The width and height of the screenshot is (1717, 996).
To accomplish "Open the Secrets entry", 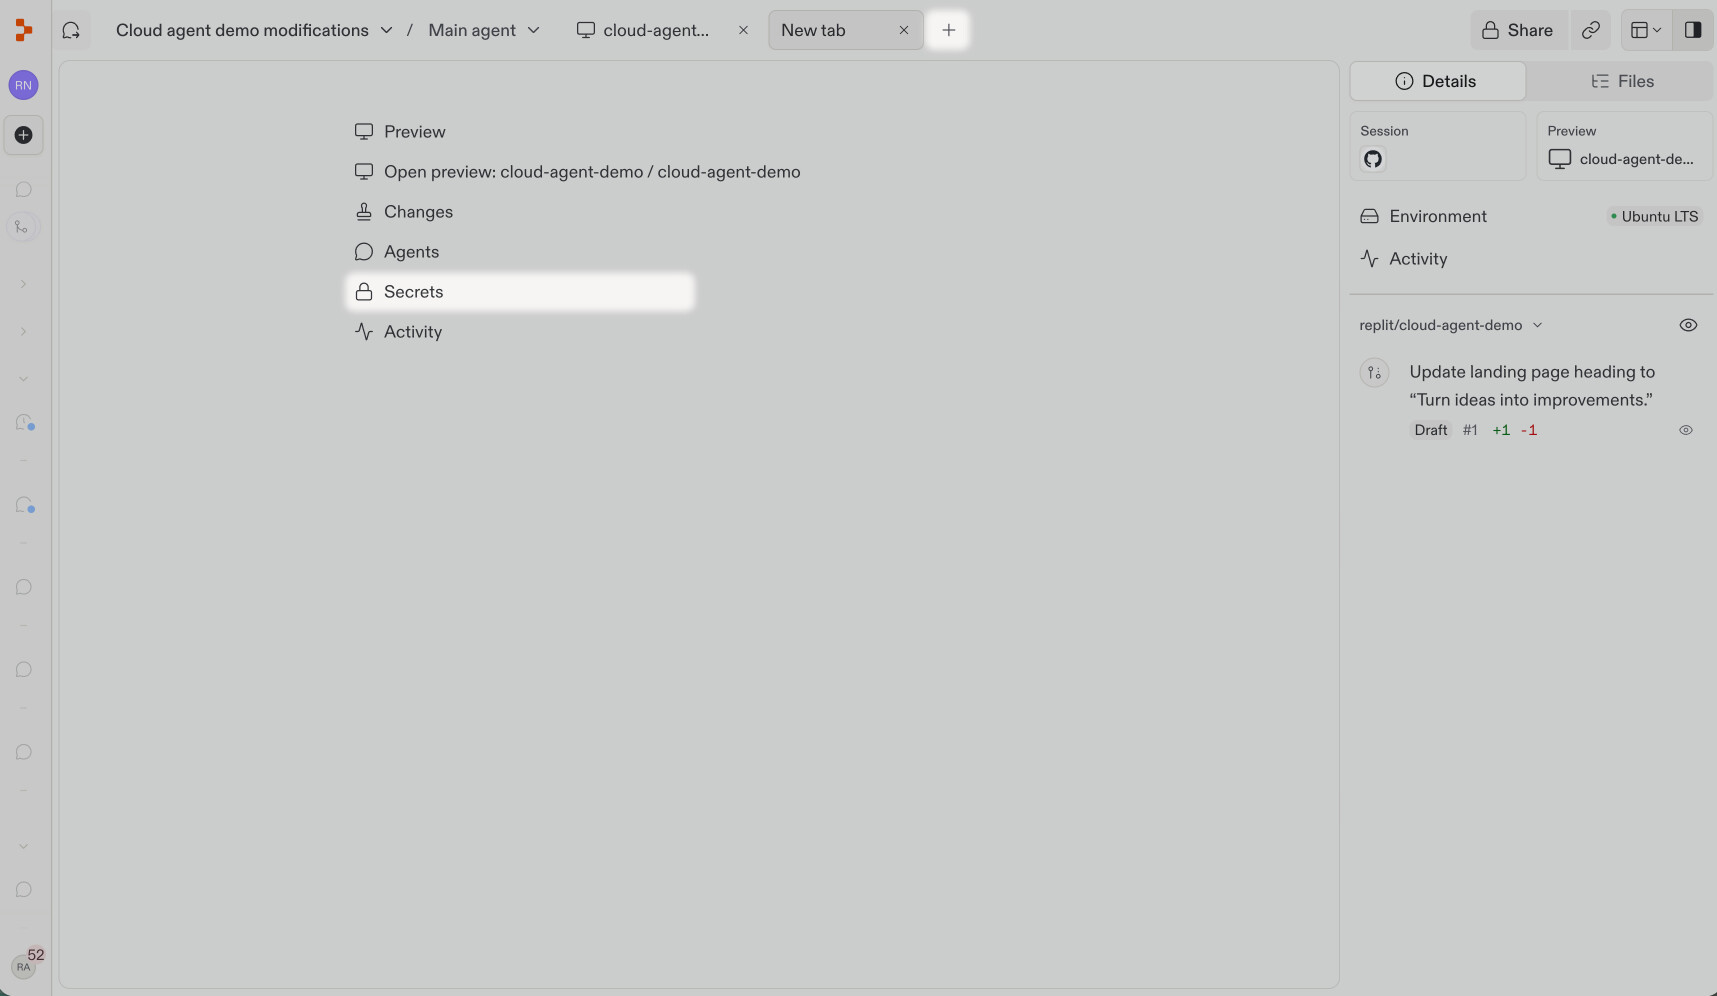I will [x=520, y=292].
